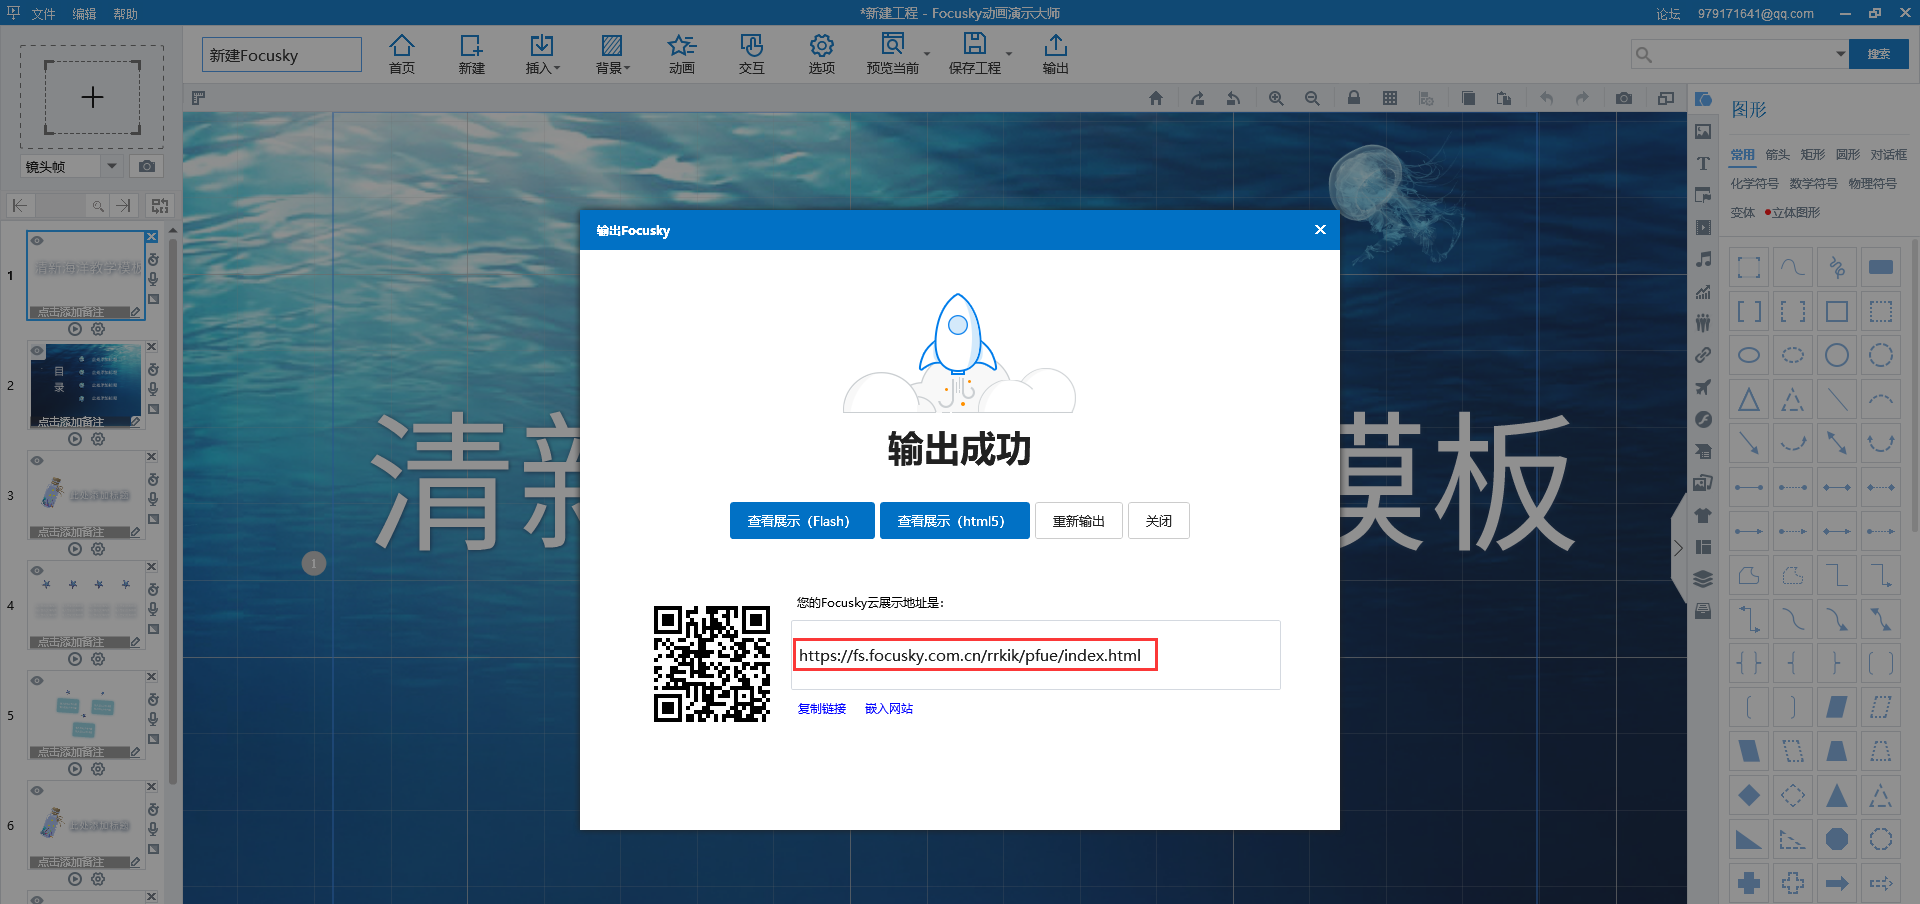
Task: Click 查看展示 (html5) button
Action: pyautogui.click(x=955, y=521)
